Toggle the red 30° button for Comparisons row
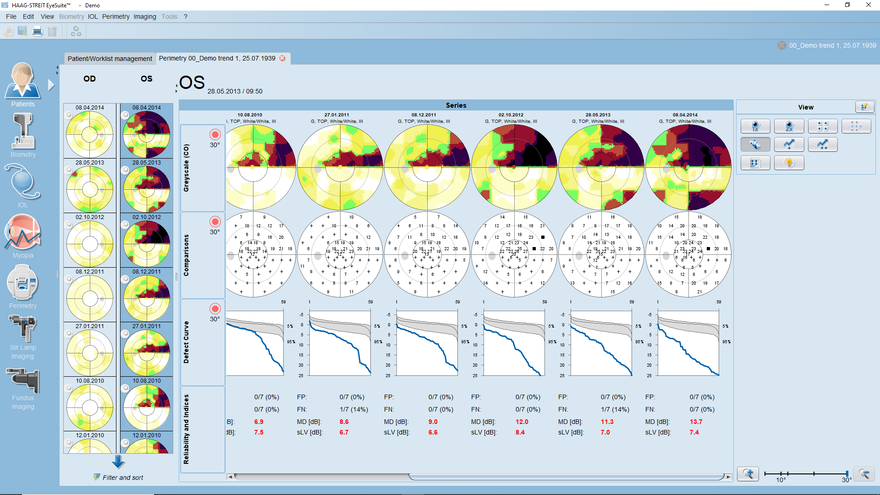The image size is (880, 495). (x=214, y=221)
